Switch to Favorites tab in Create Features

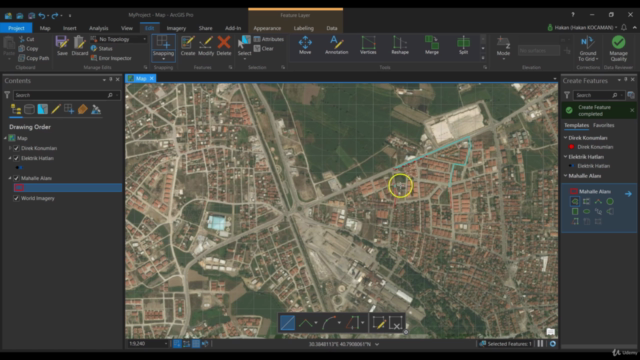pos(603,125)
